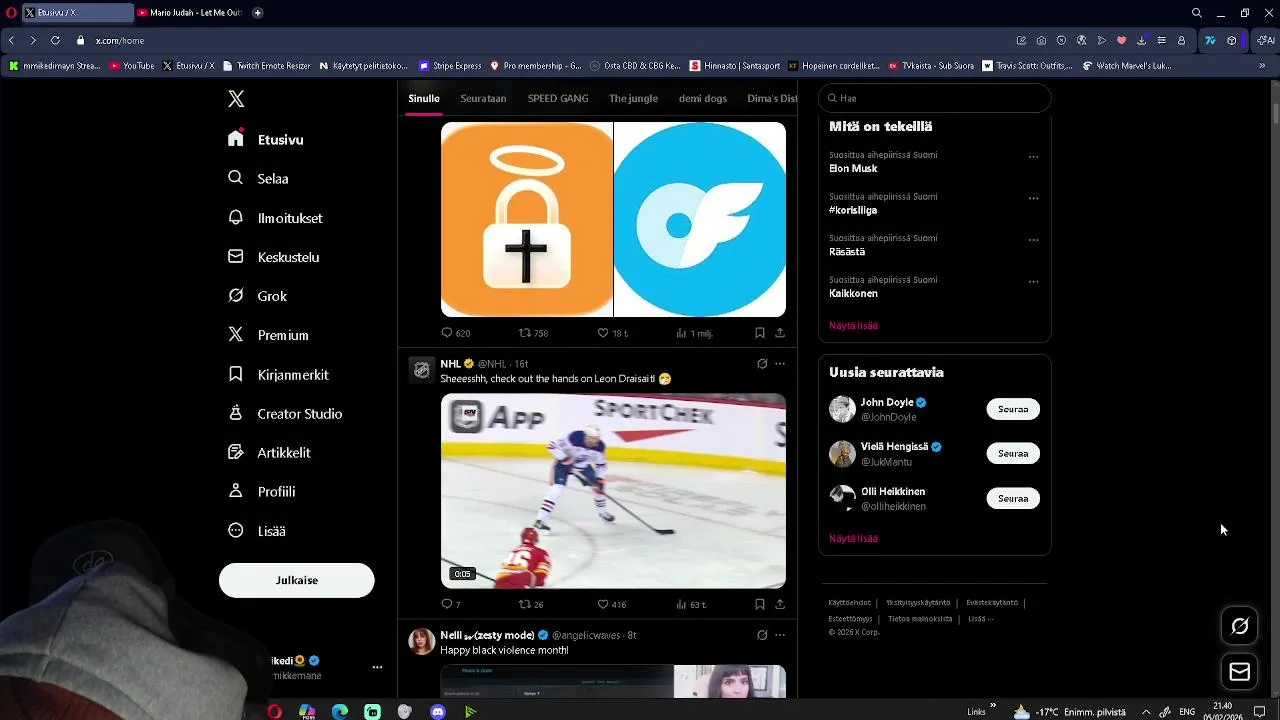
Task: Open YouTube bookmark in bookmarks bar
Action: 132,66
